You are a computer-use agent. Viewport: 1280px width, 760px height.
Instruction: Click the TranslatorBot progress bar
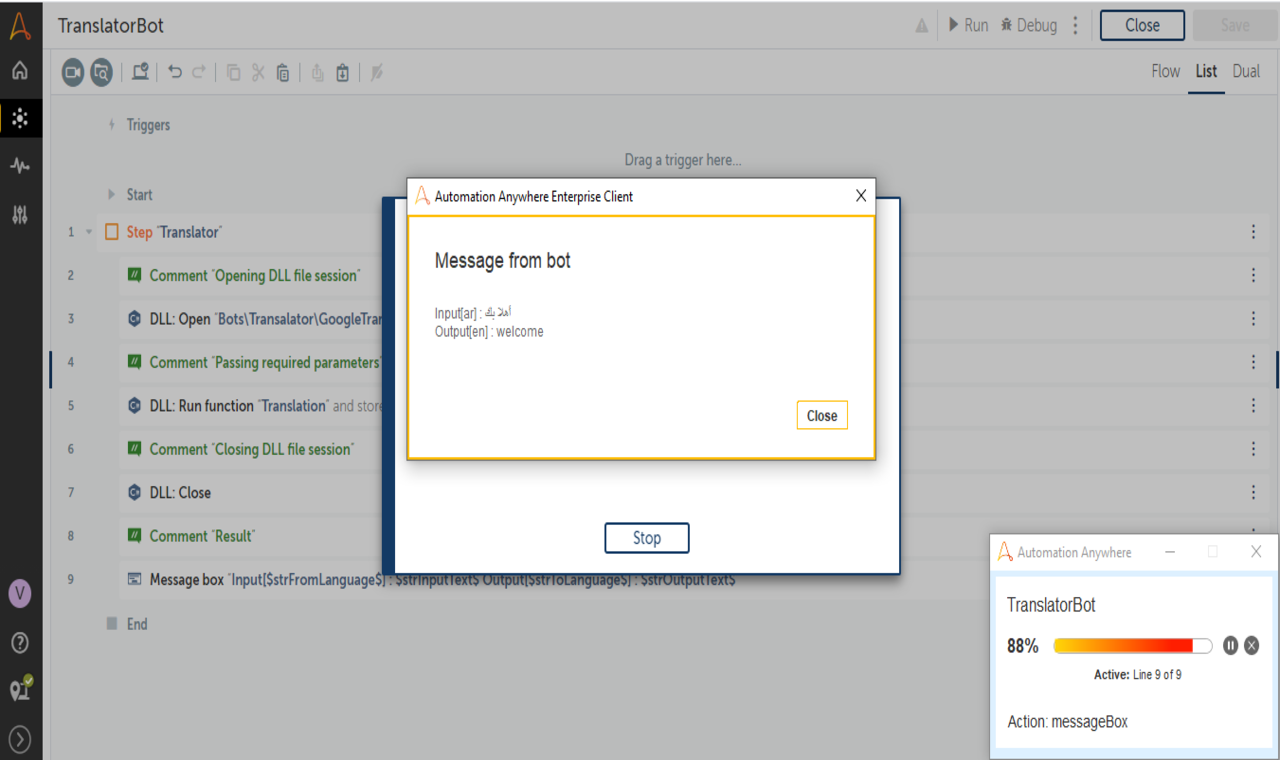tap(1133, 646)
